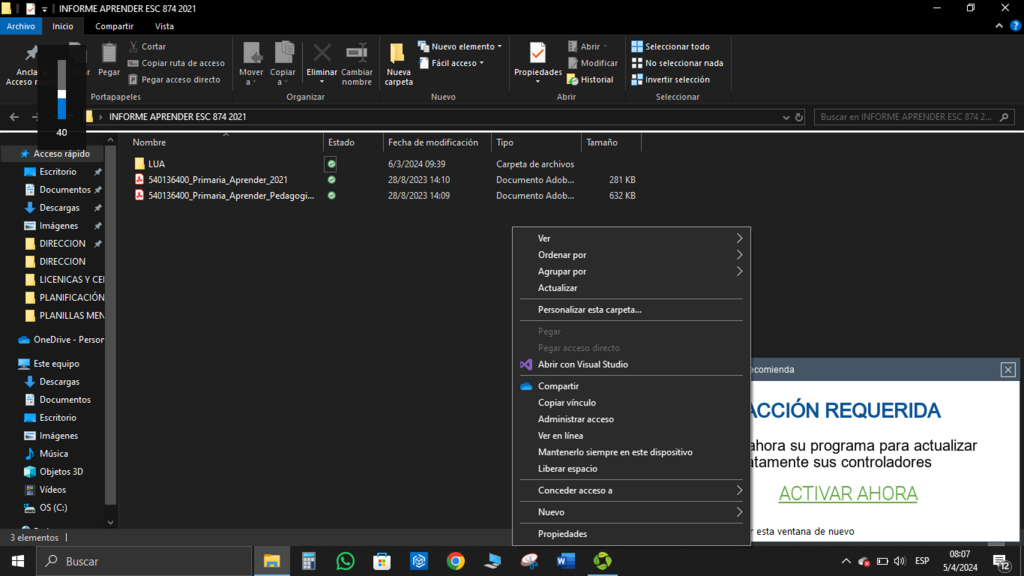Choose Administrar acceso
This screenshot has height=576, width=1024.
[632, 419]
